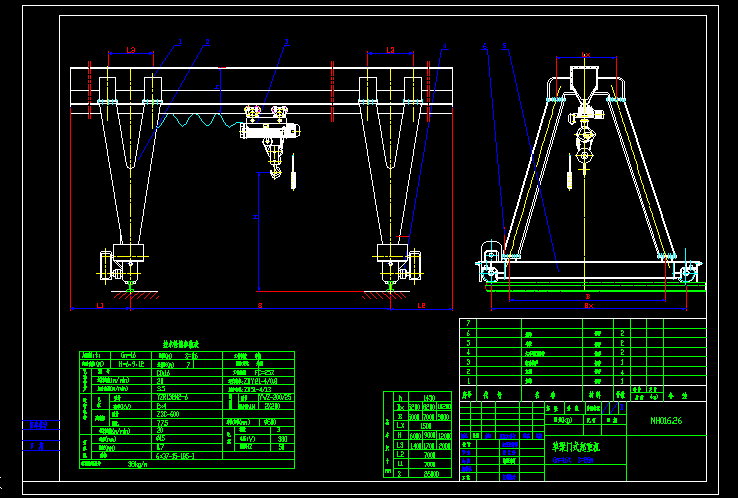Click the 38kg/m value in specification table
This screenshot has height=498, width=738.
point(137,464)
